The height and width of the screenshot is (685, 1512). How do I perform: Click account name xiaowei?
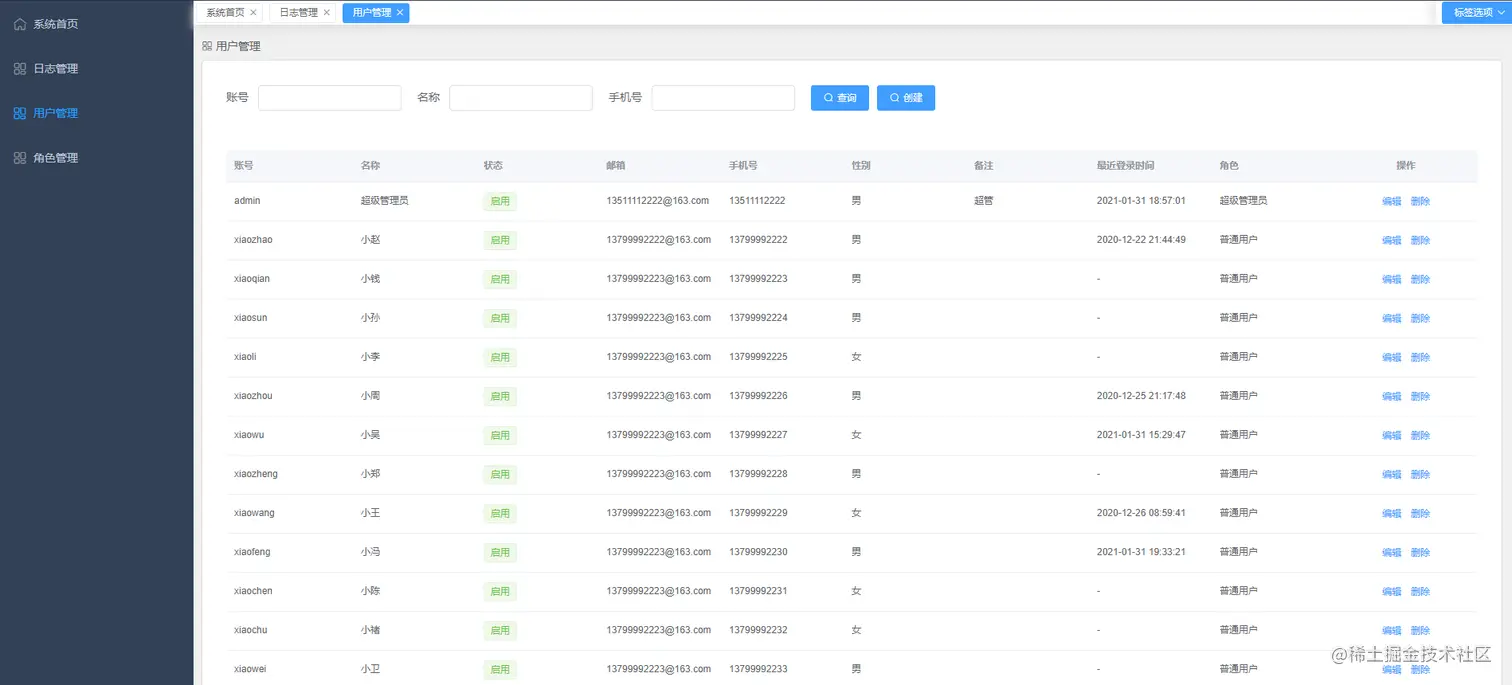(x=250, y=669)
